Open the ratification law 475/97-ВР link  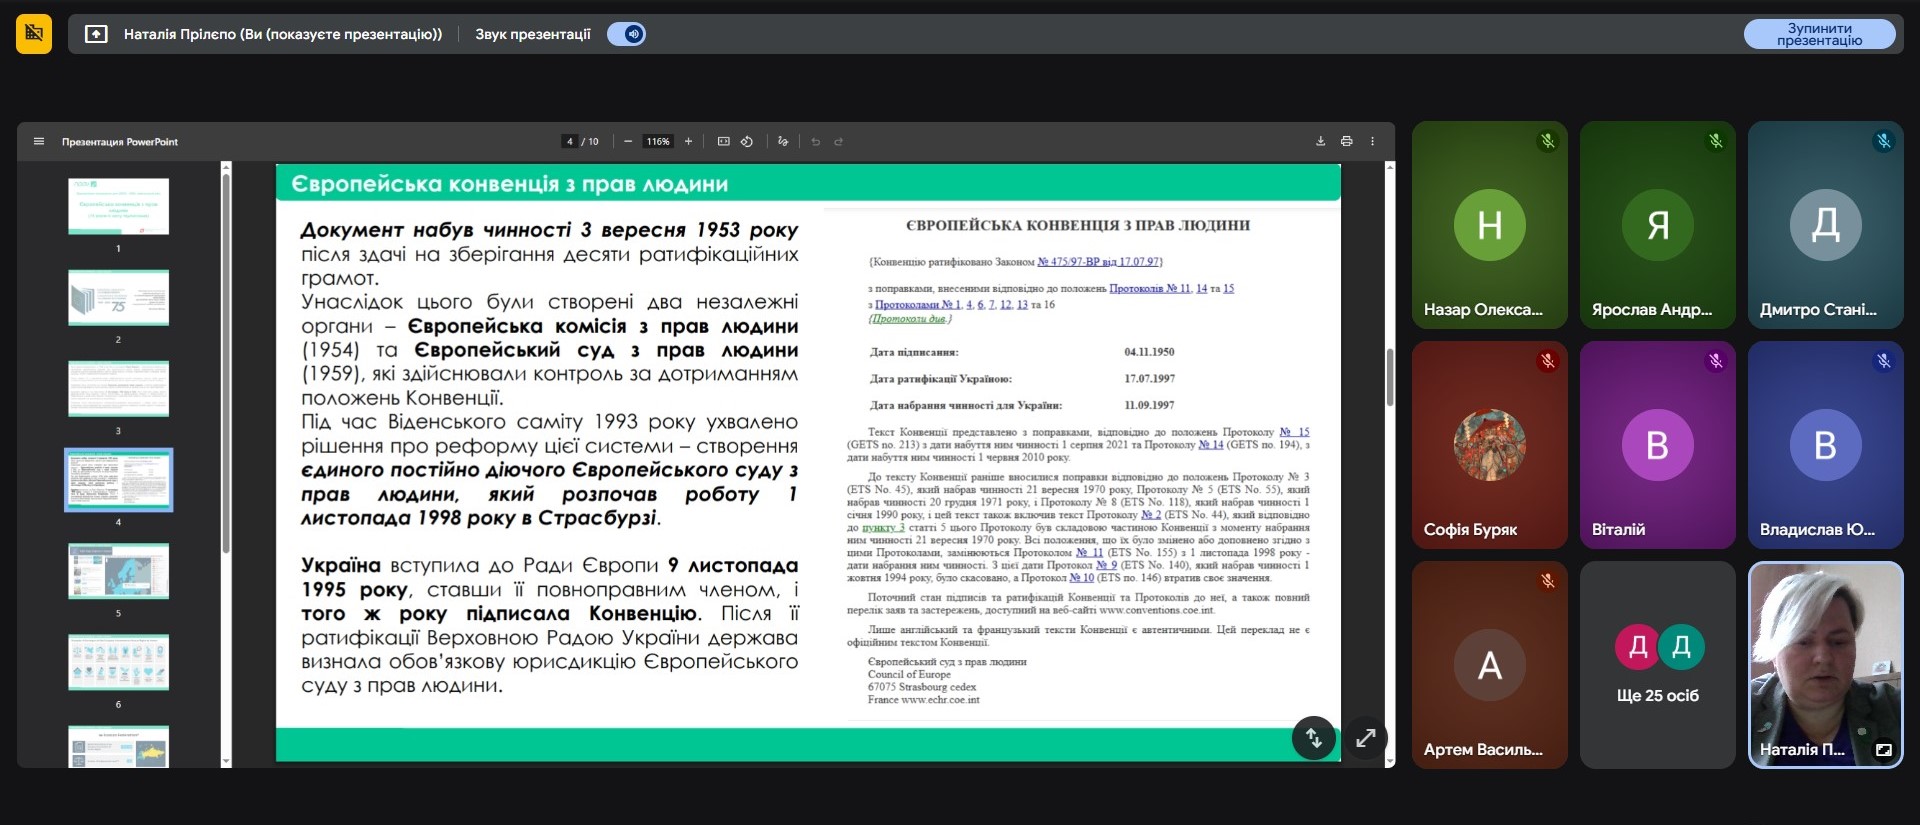1098,262
